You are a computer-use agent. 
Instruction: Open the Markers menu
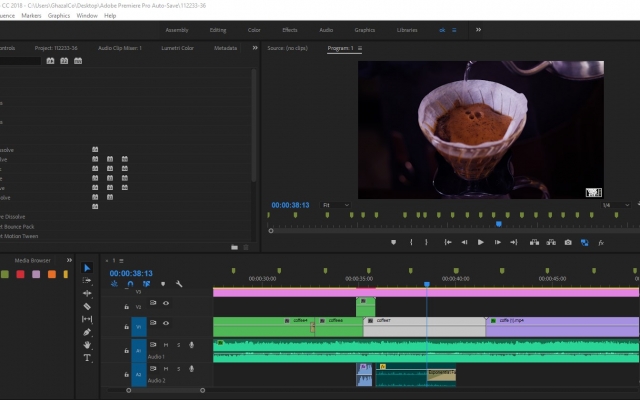tap(31, 16)
